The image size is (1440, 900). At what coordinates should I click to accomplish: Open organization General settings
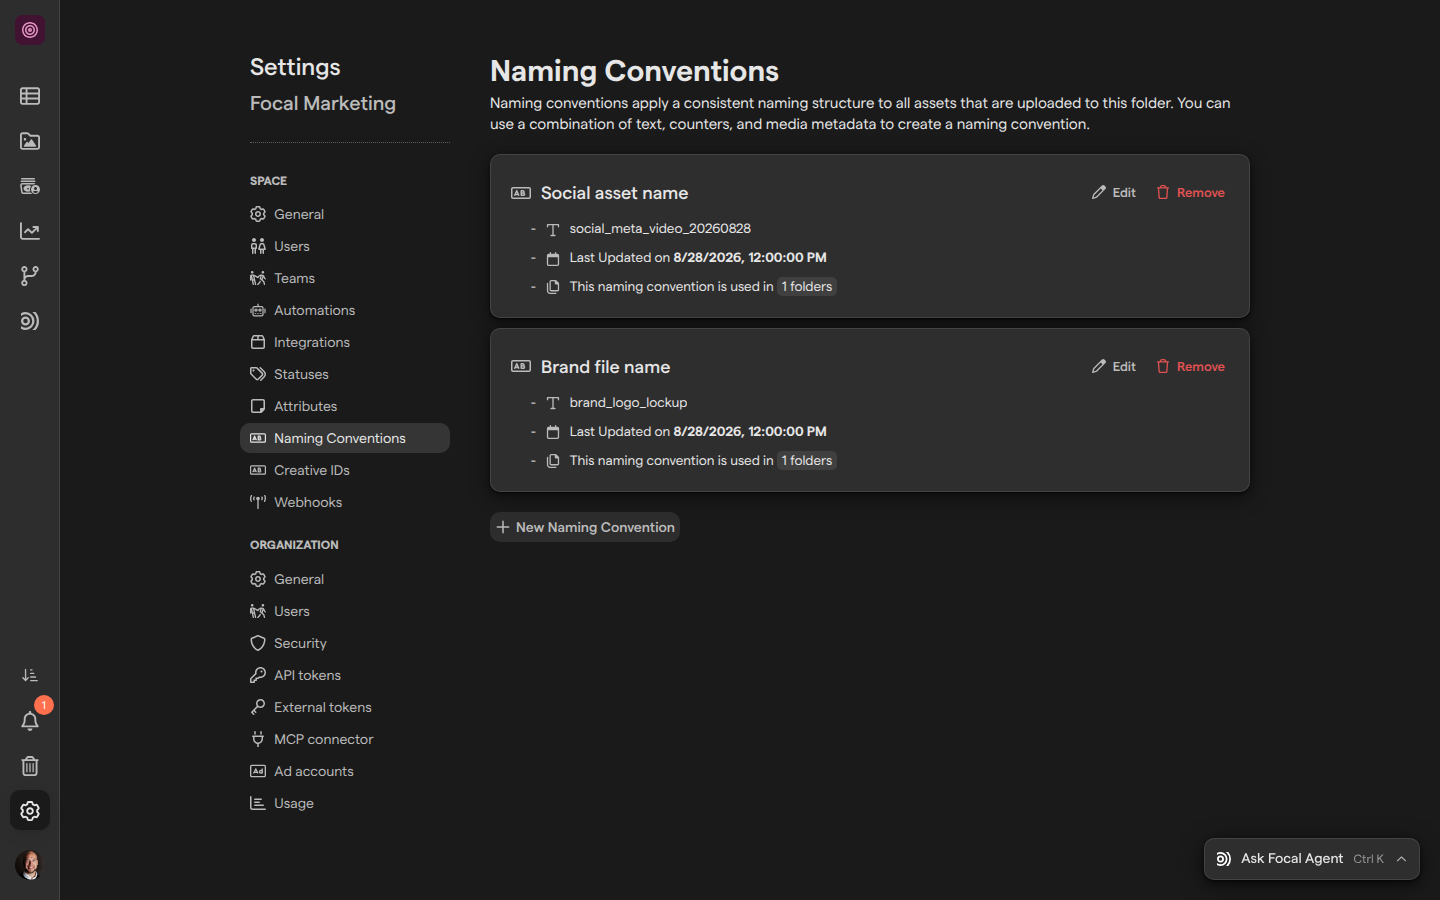[x=345, y=579]
